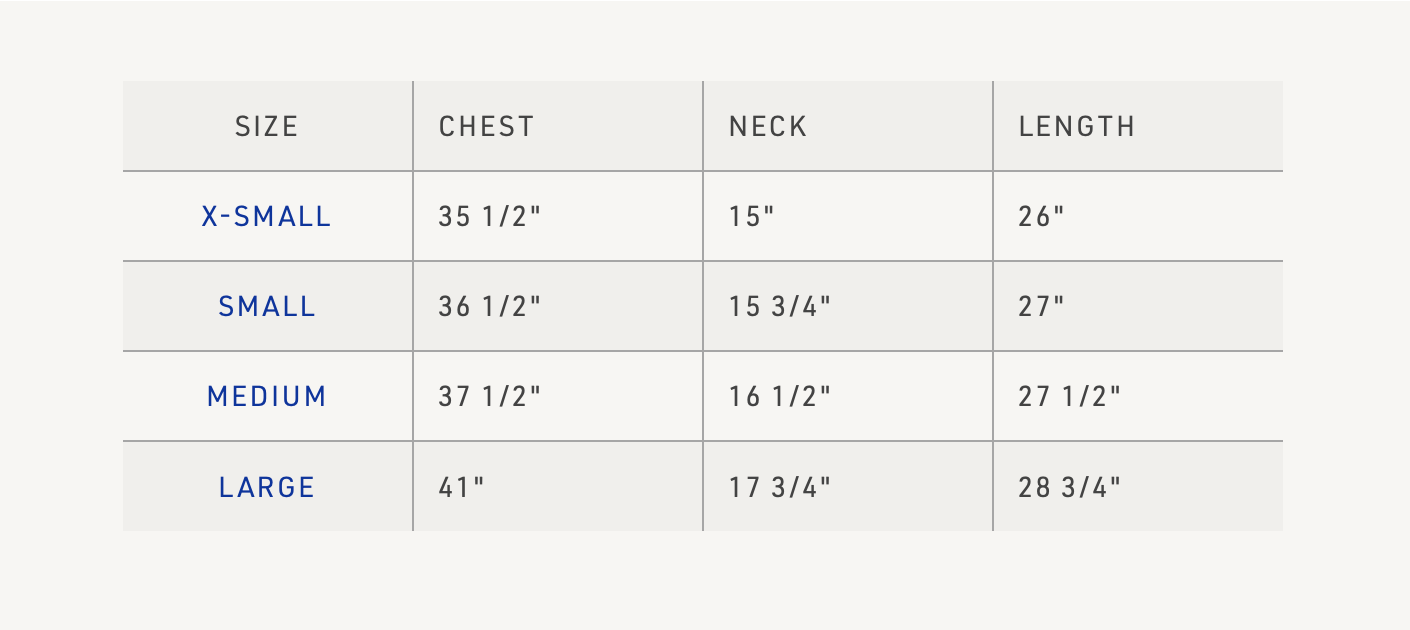The width and height of the screenshot is (1410, 630).
Task: Click the CHEST column header
Action: [x=487, y=127]
